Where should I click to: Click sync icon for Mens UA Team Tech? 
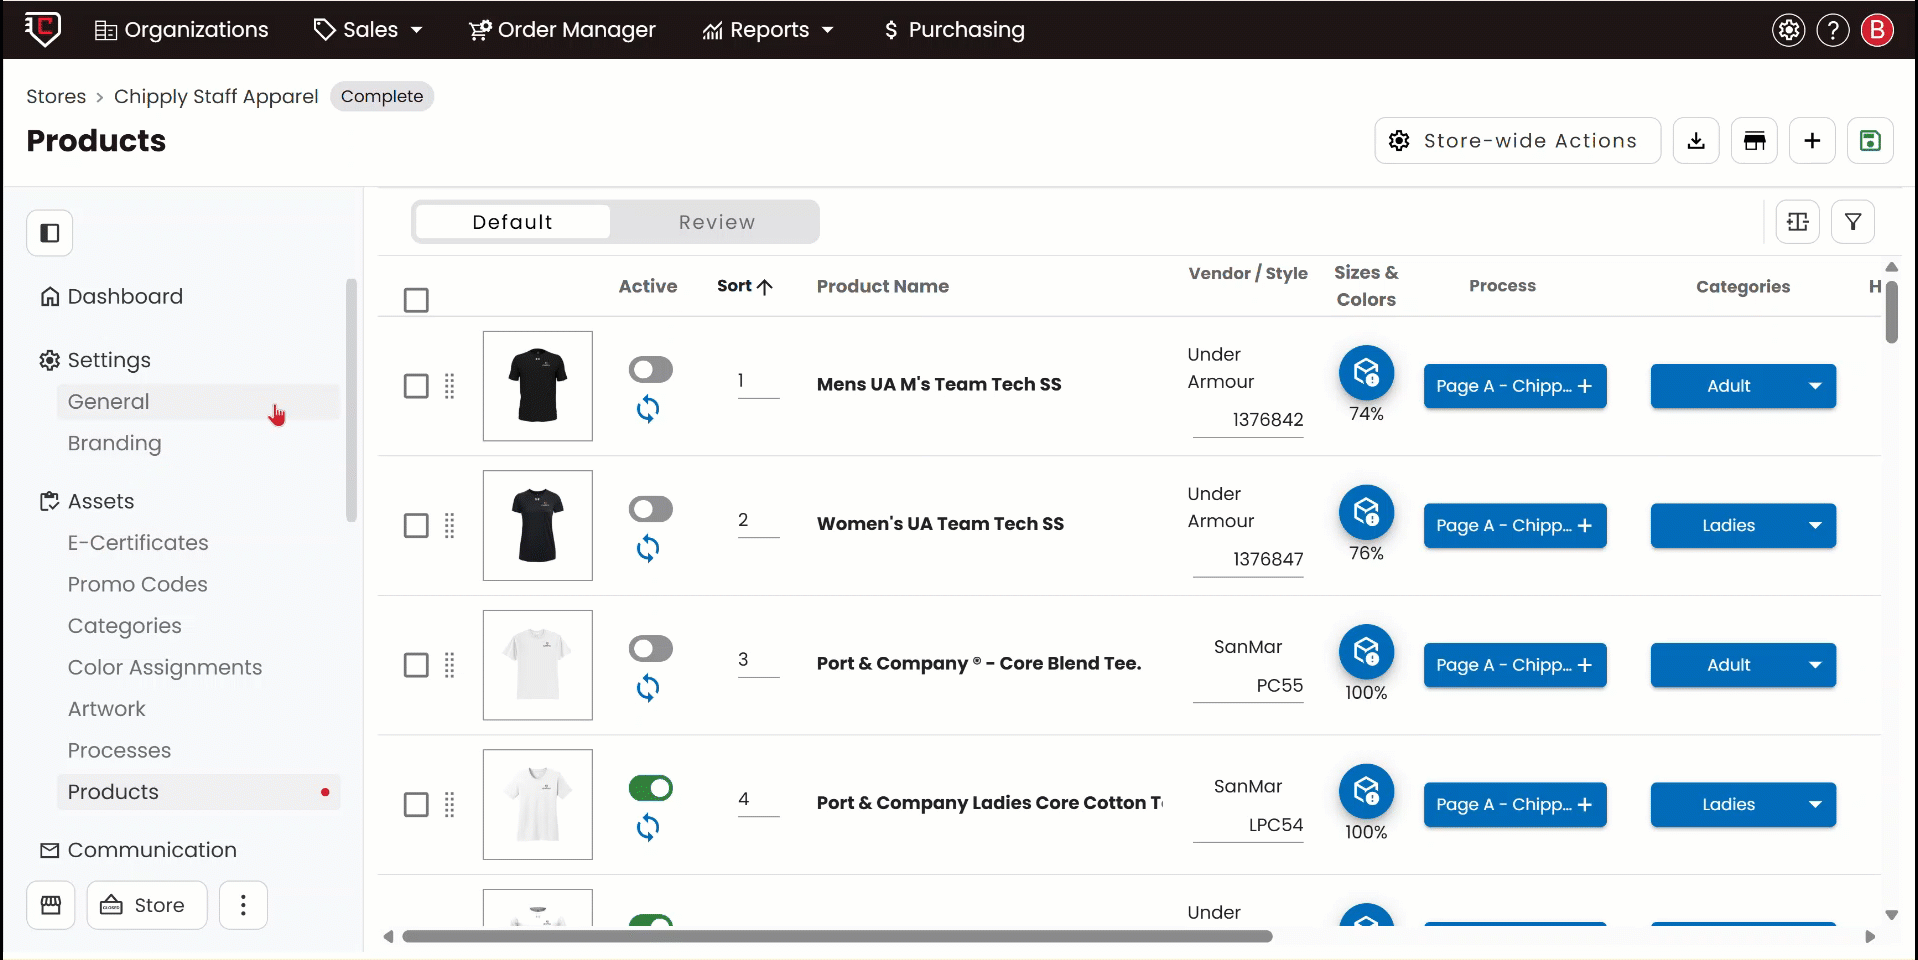pos(648,409)
